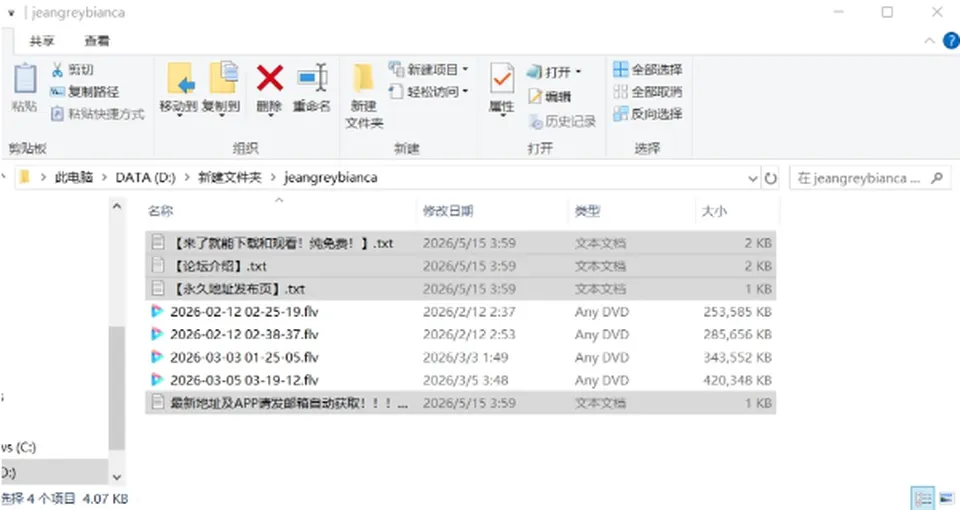Switch to the Share (共享) tab
960x510 pixels.
click(42, 41)
